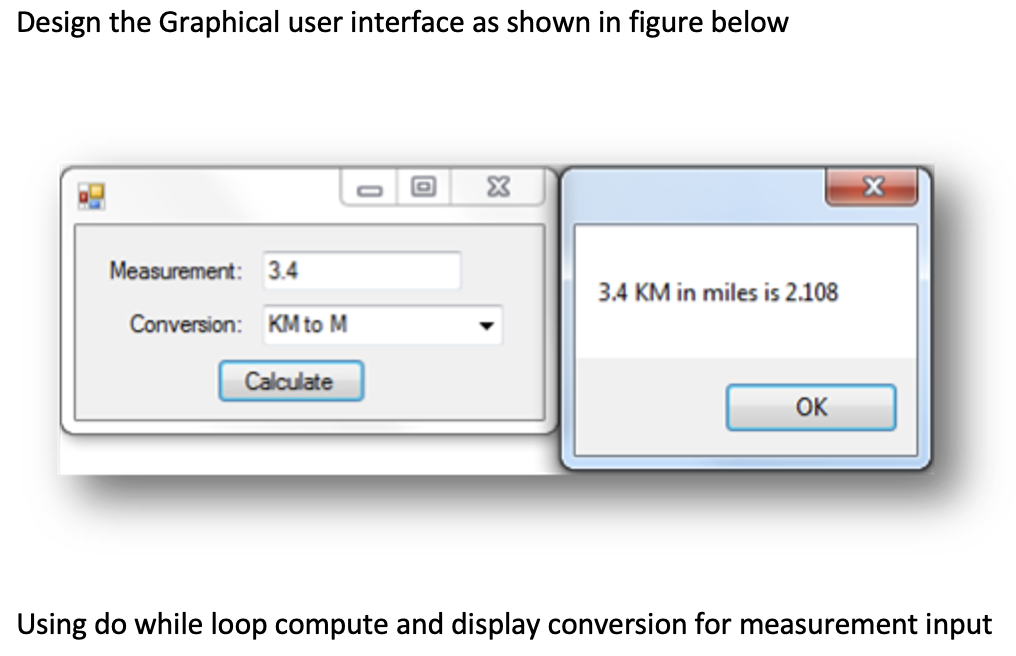
Task: Click the message box title bar
Action: pos(700,186)
